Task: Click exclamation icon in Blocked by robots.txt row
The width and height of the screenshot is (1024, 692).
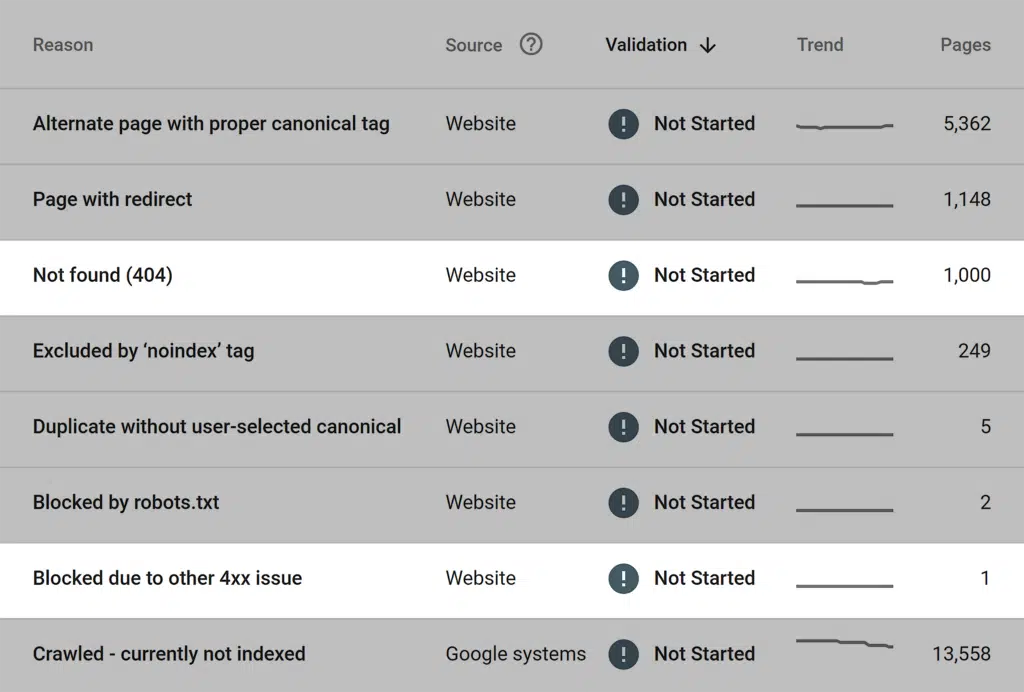Action: click(x=623, y=502)
